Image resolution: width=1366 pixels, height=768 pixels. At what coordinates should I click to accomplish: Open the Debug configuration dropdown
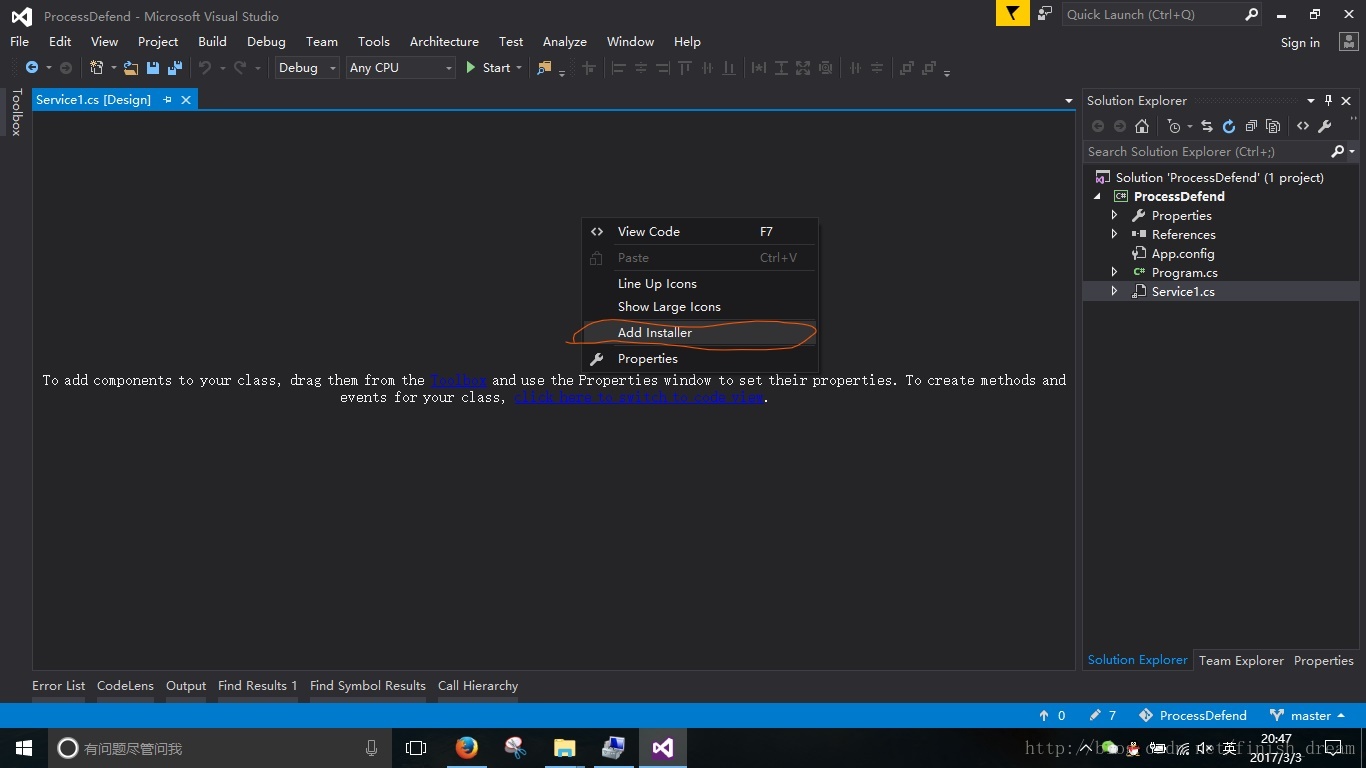click(308, 68)
